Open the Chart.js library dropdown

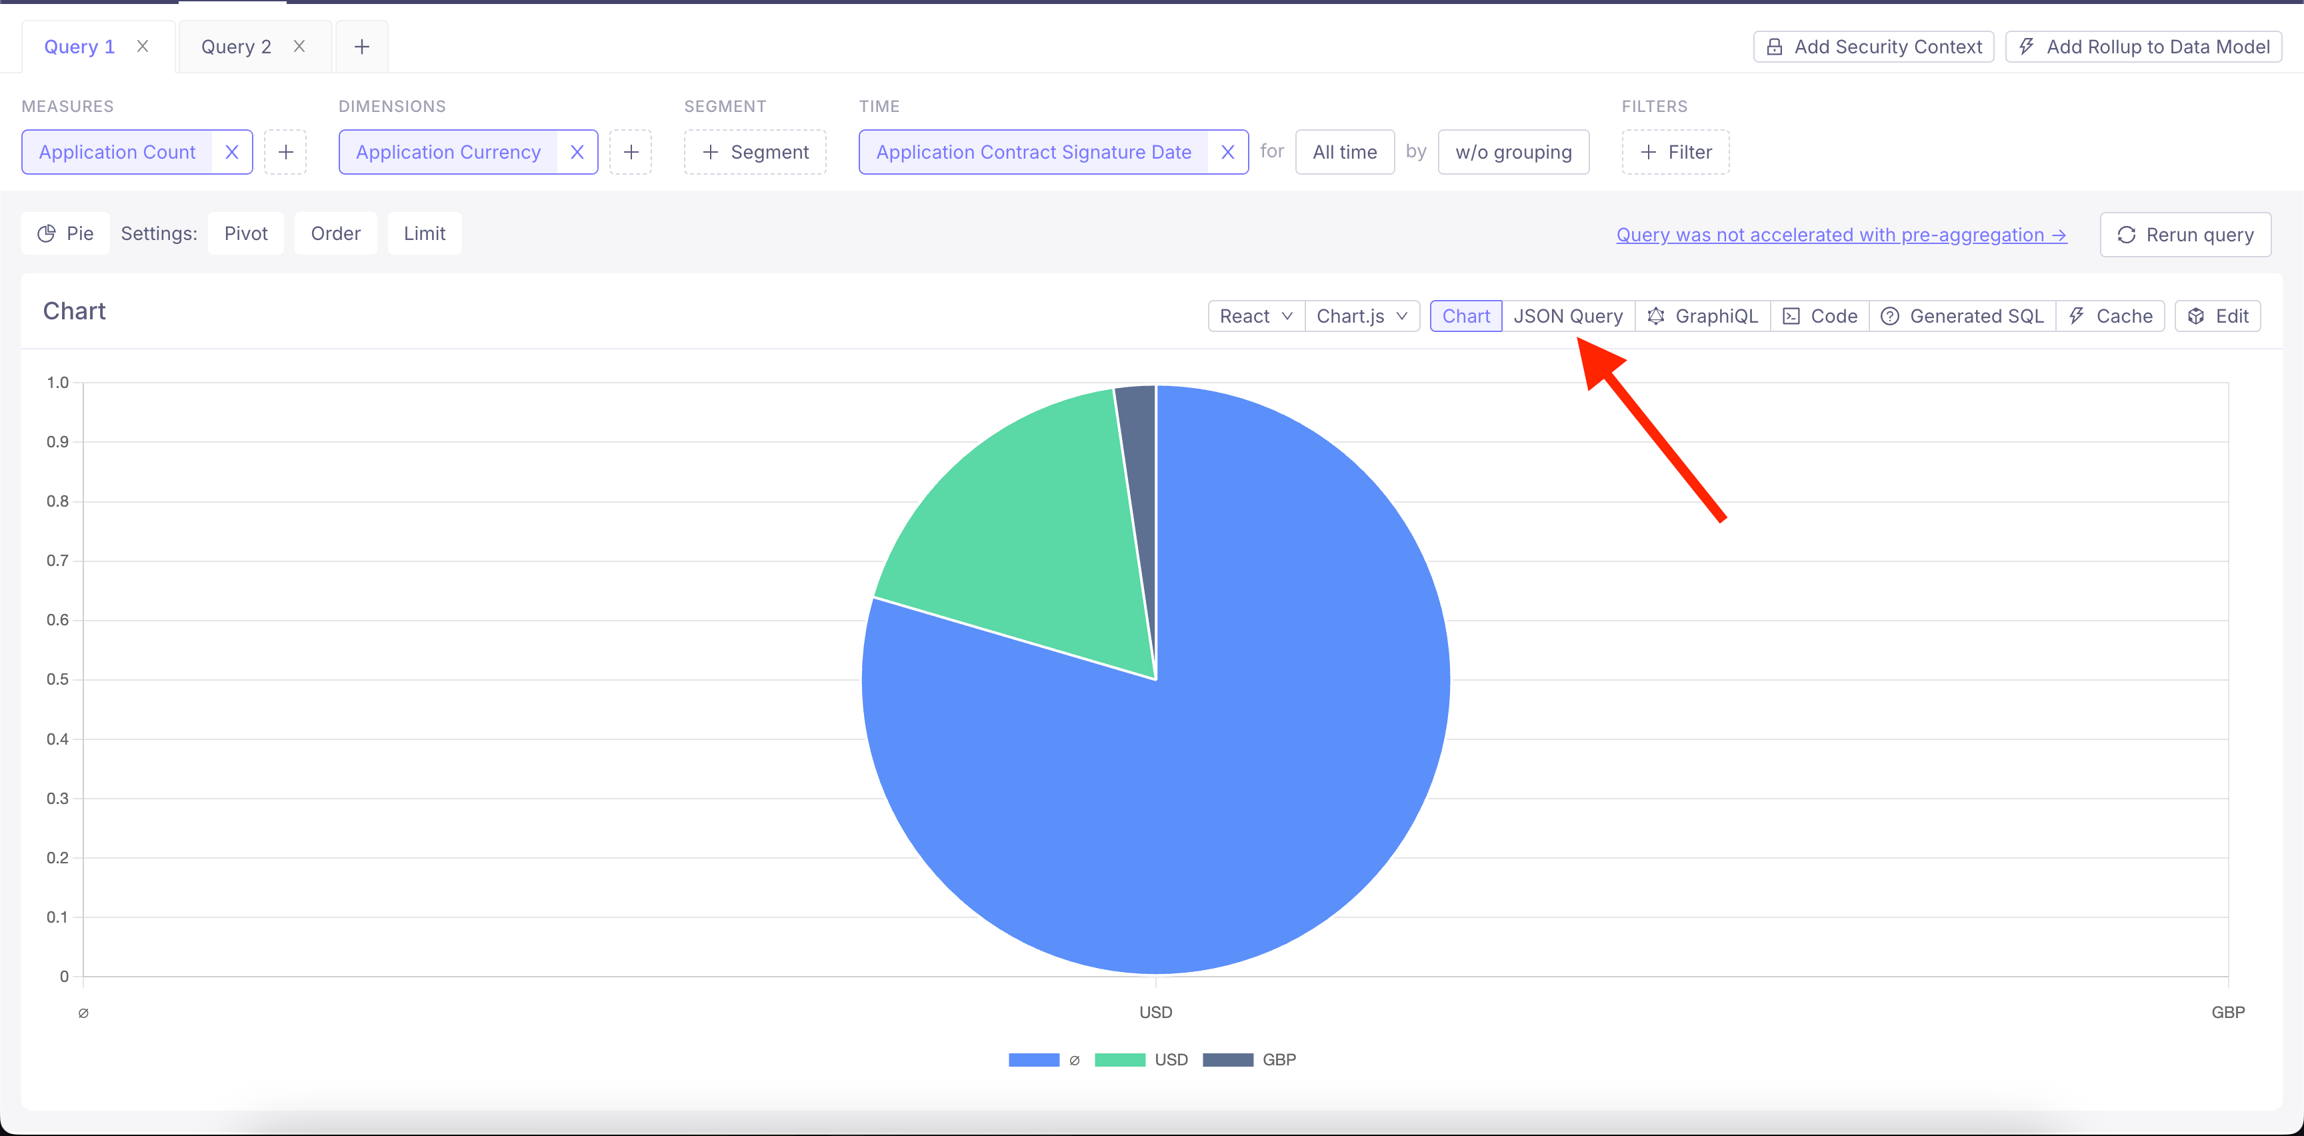[x=1362, y=316]
